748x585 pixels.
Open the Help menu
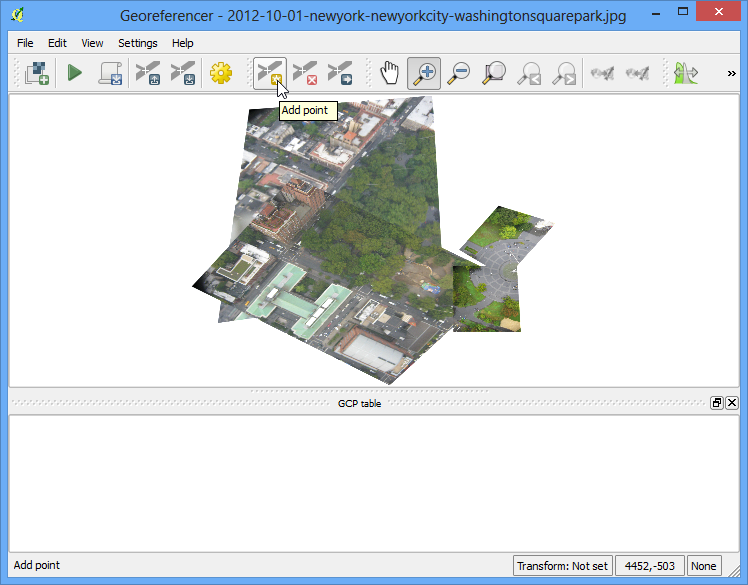point(182,43)
